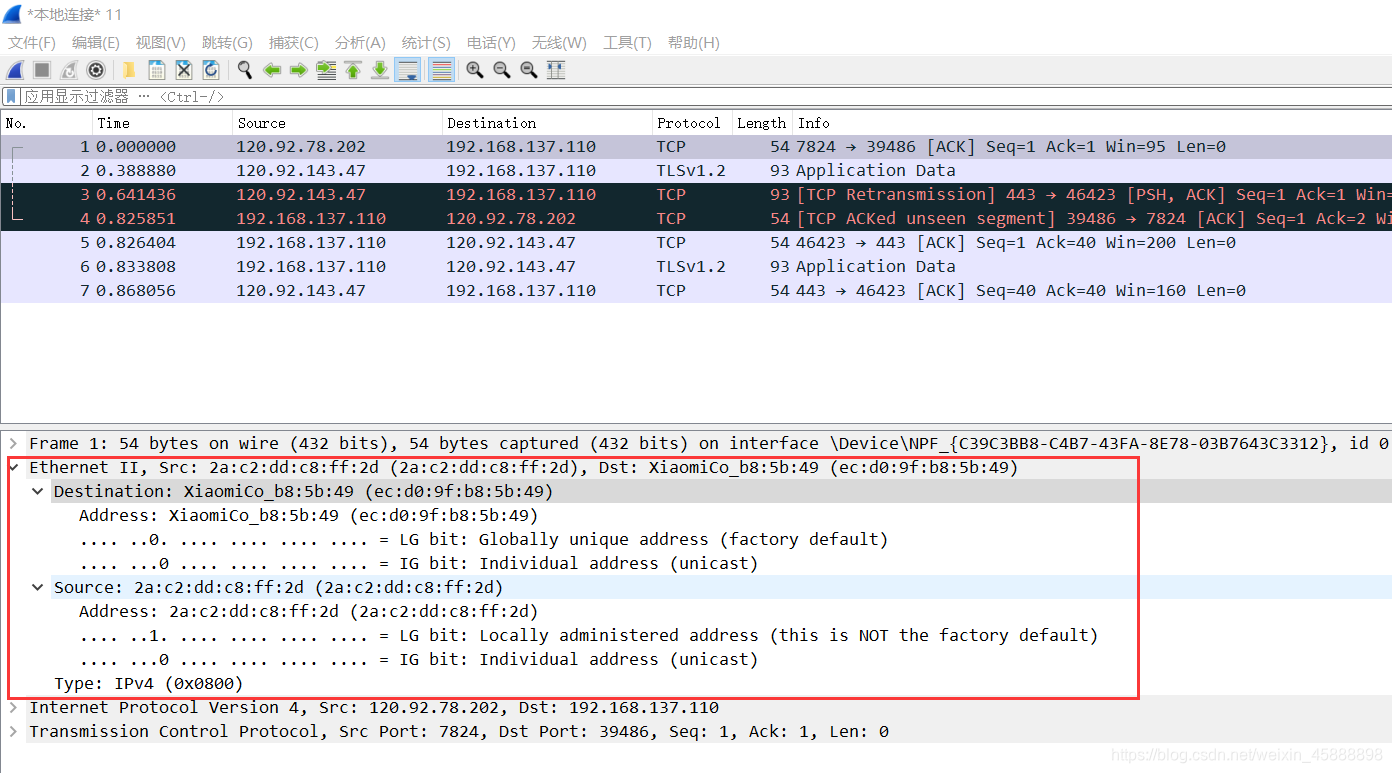Screen dimensions: 1392x773
Task: Find a packet with the magnifier icon
Action: click(245, 70)
